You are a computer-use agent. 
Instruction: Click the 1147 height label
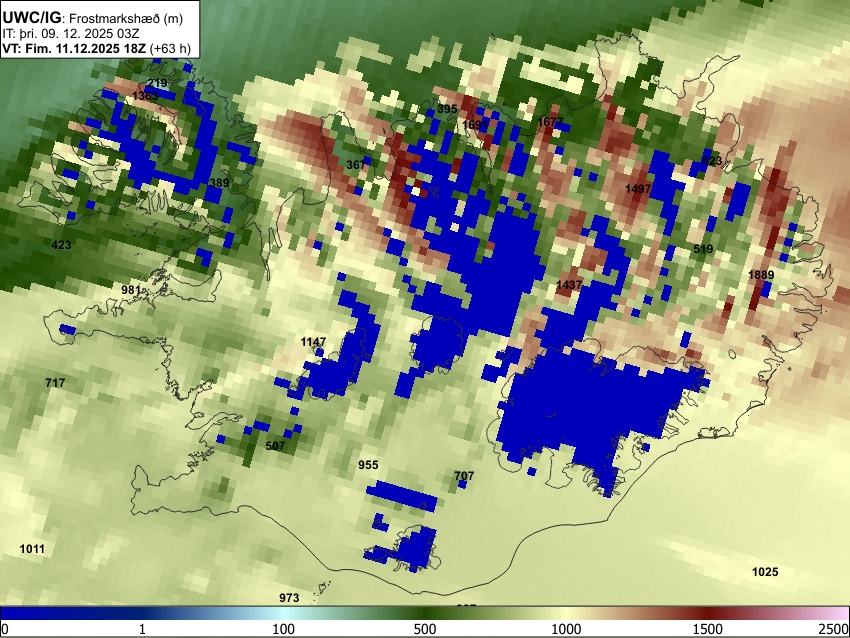click(x=313, y=342)
